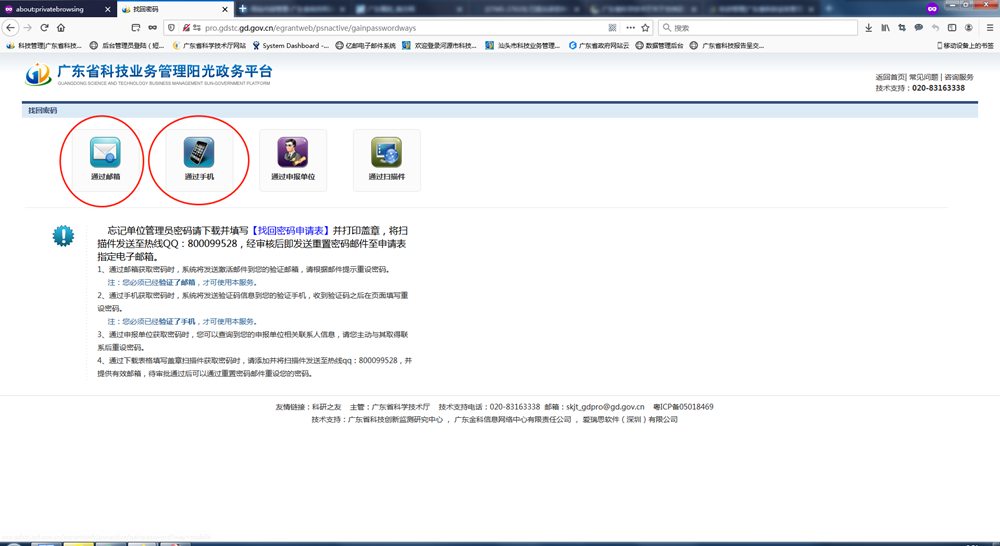Click the 通过邮箱 email recovery icon
The height and width of the screenshot is (546, 1000).
105,153
